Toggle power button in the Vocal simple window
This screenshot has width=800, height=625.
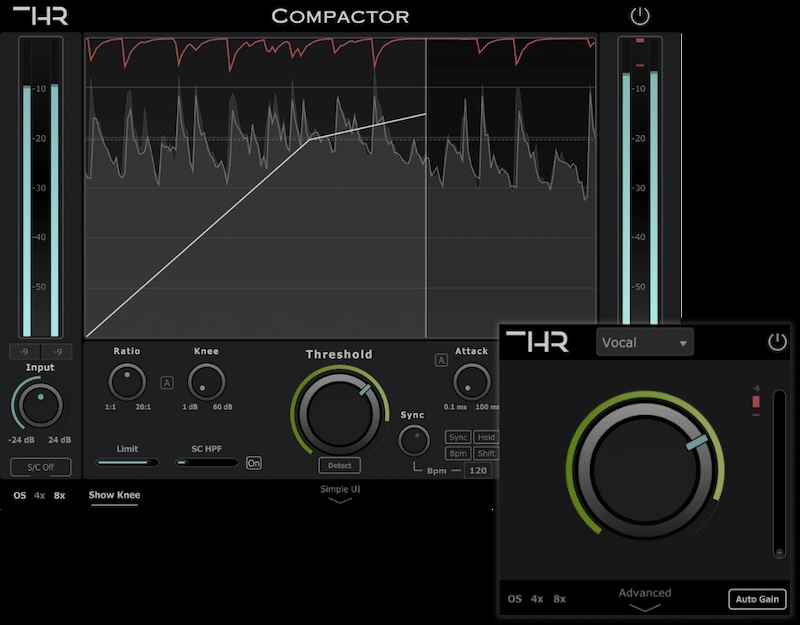point(777,342)
